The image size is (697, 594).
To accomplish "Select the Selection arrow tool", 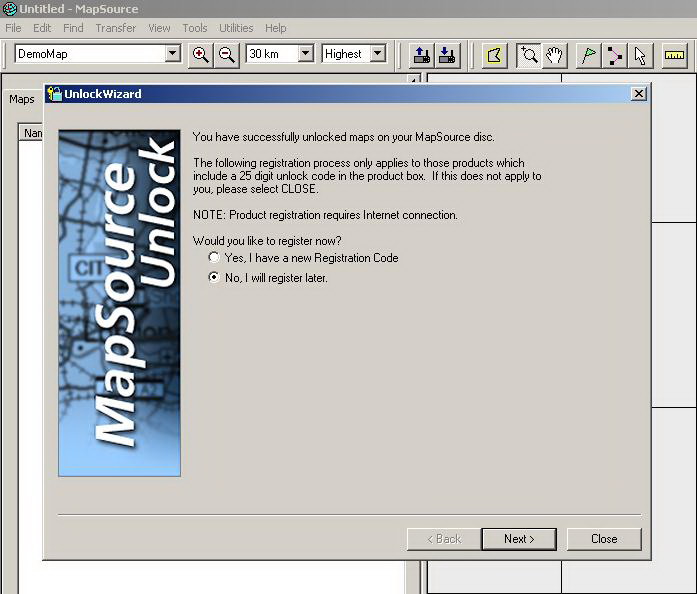I will [x=640, y=55].
